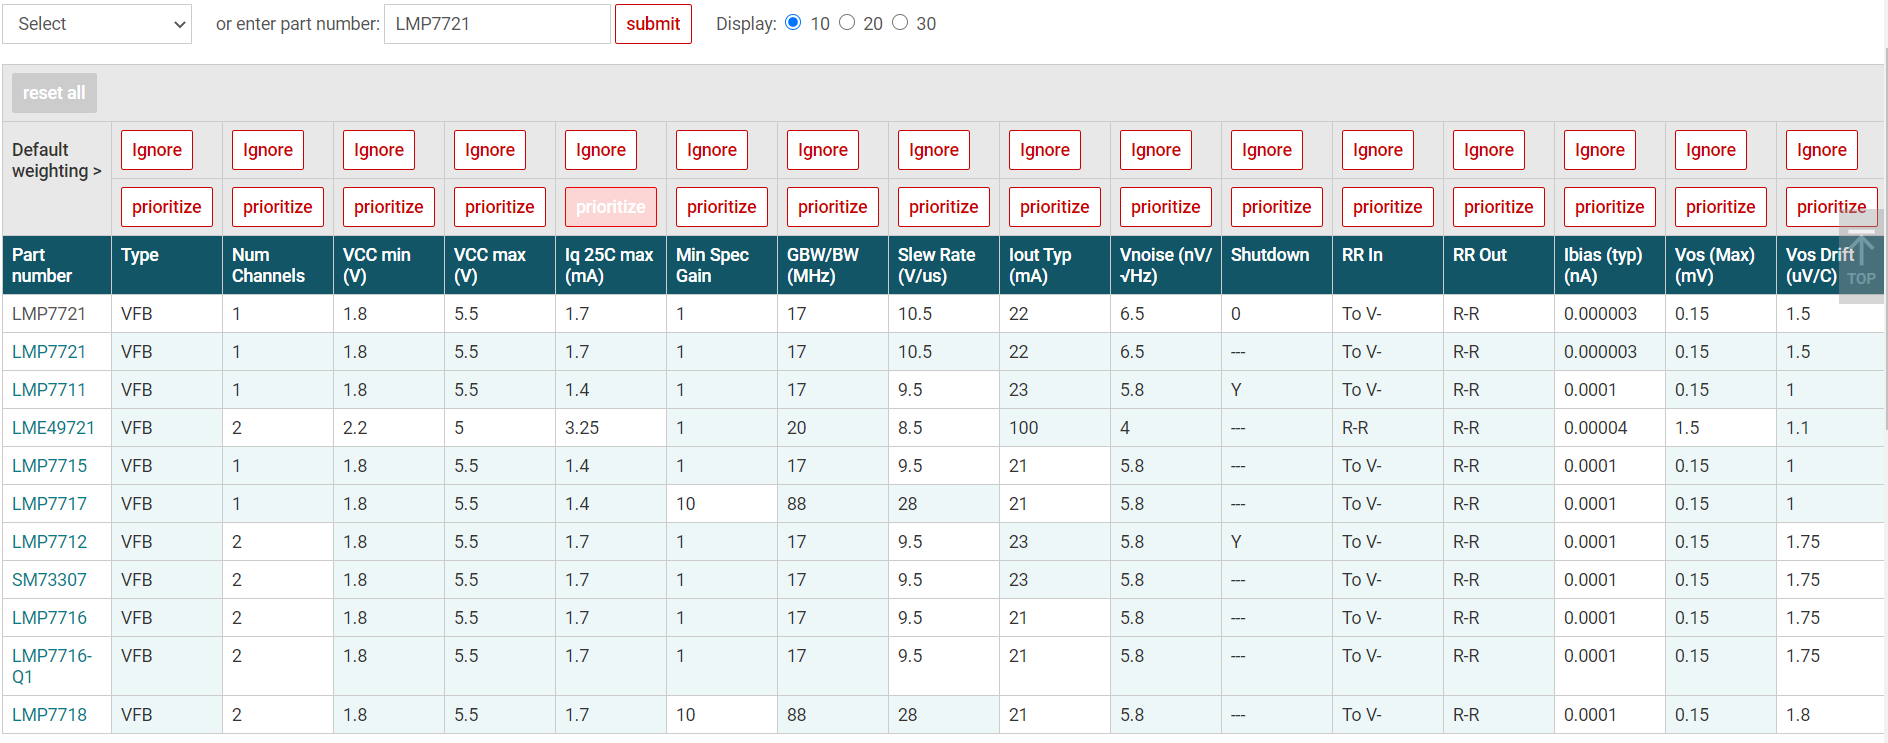Click the Ibias (typ) header
1888x743 pixels.
click(1609, 265)
